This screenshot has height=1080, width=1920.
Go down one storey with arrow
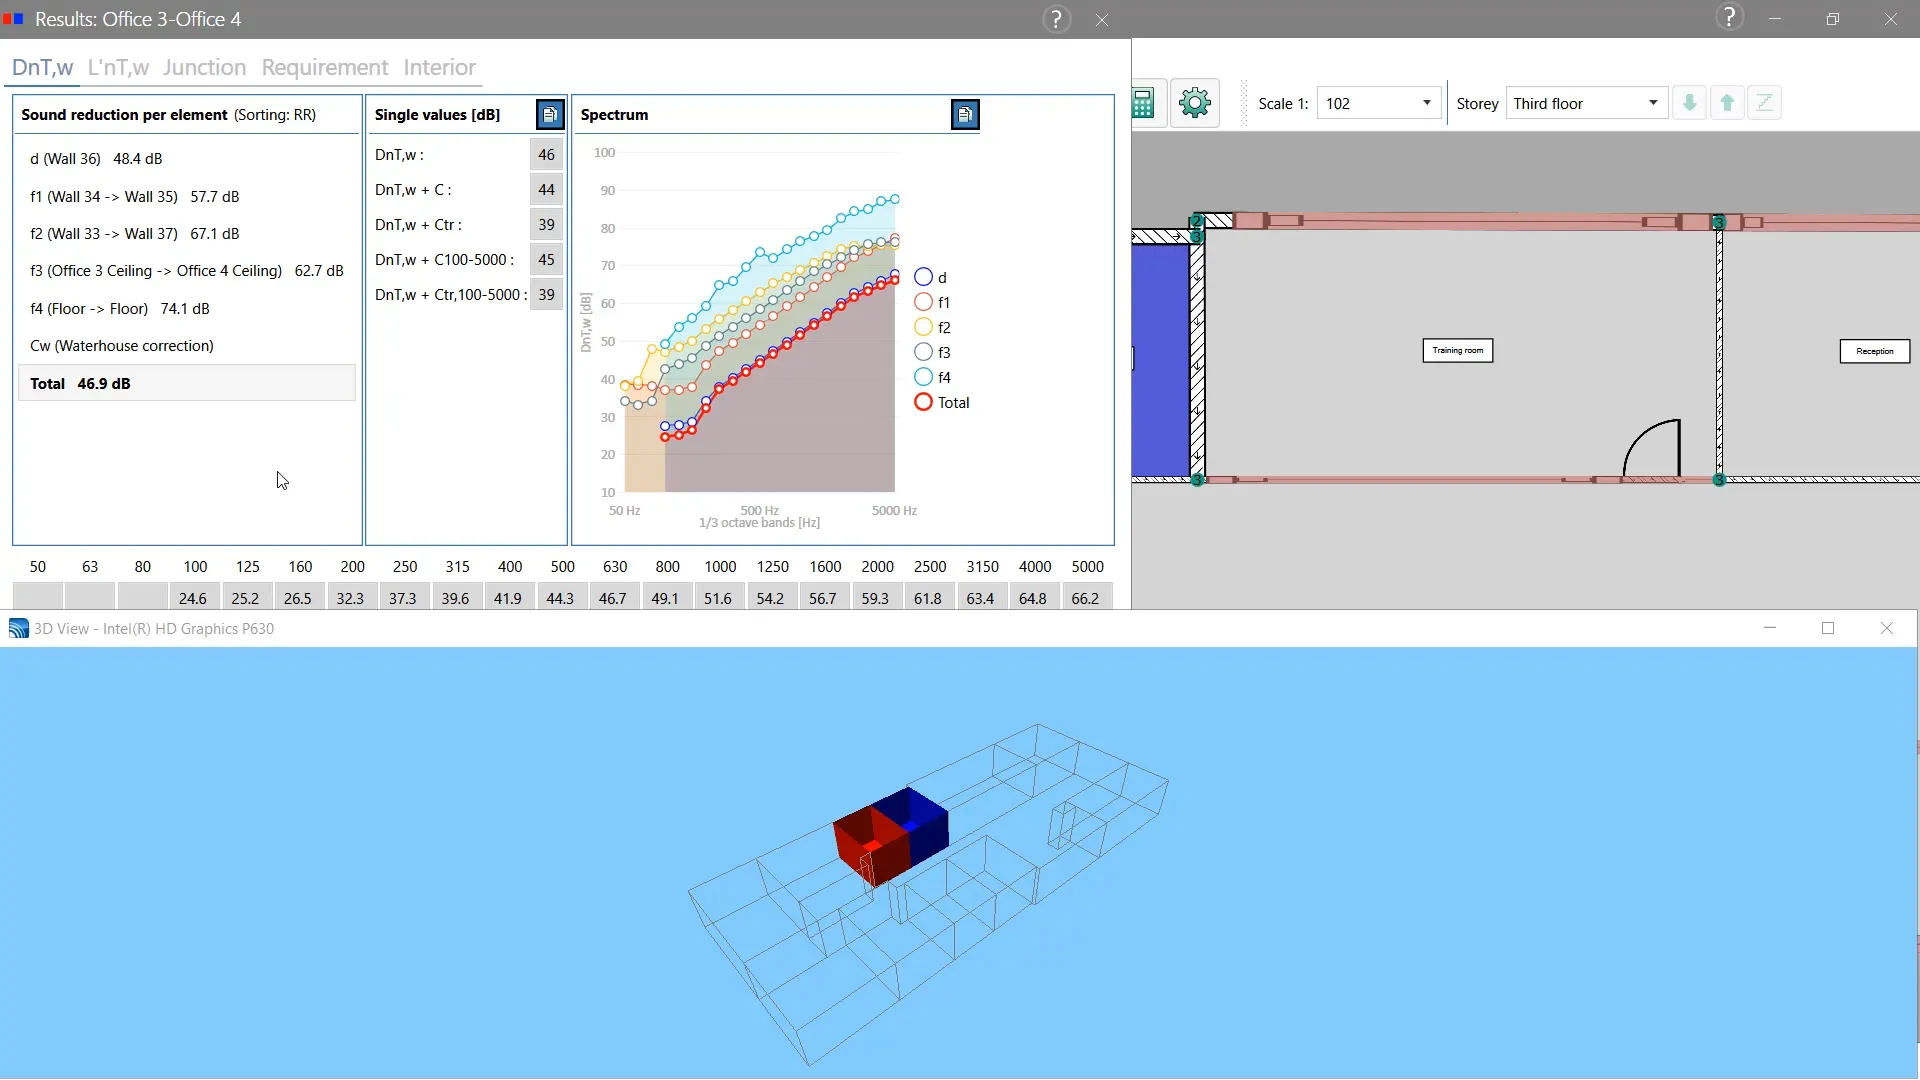(x=1690, y=103)
